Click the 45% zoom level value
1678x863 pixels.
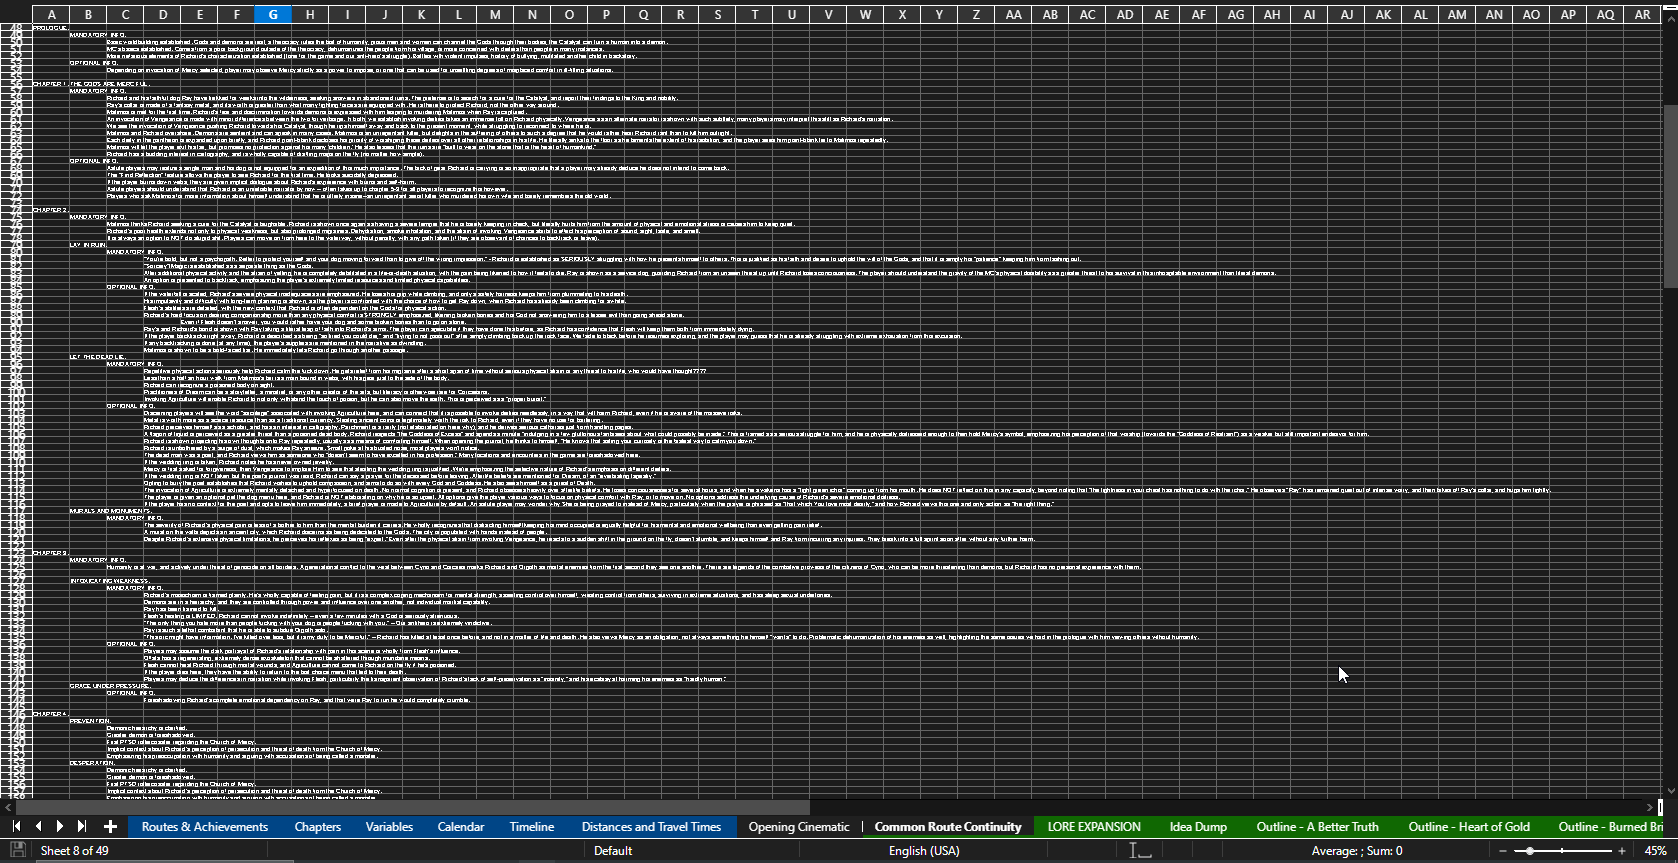click(x=1655, y=851)
